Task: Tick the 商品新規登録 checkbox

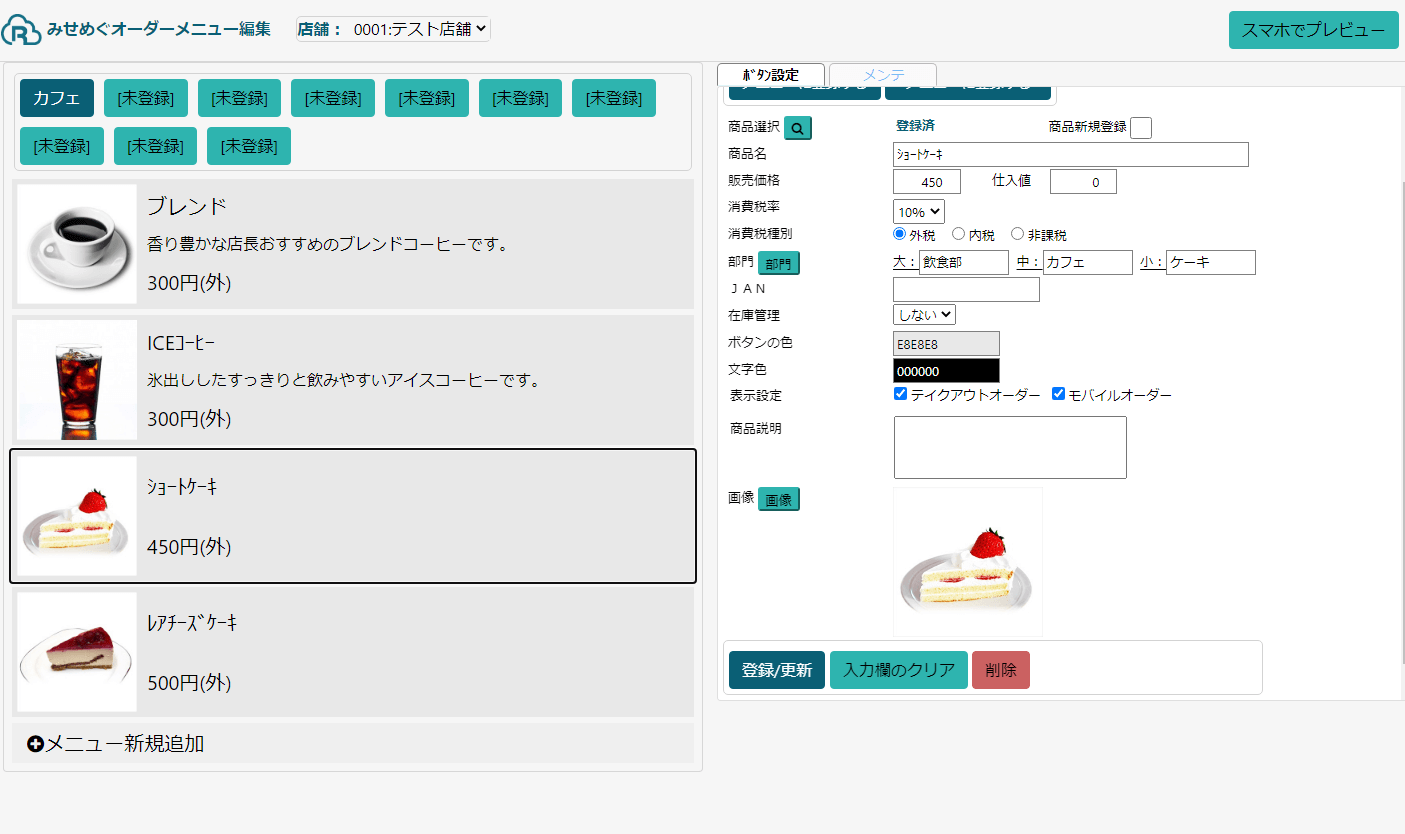Action: [x=1140, y=128]
